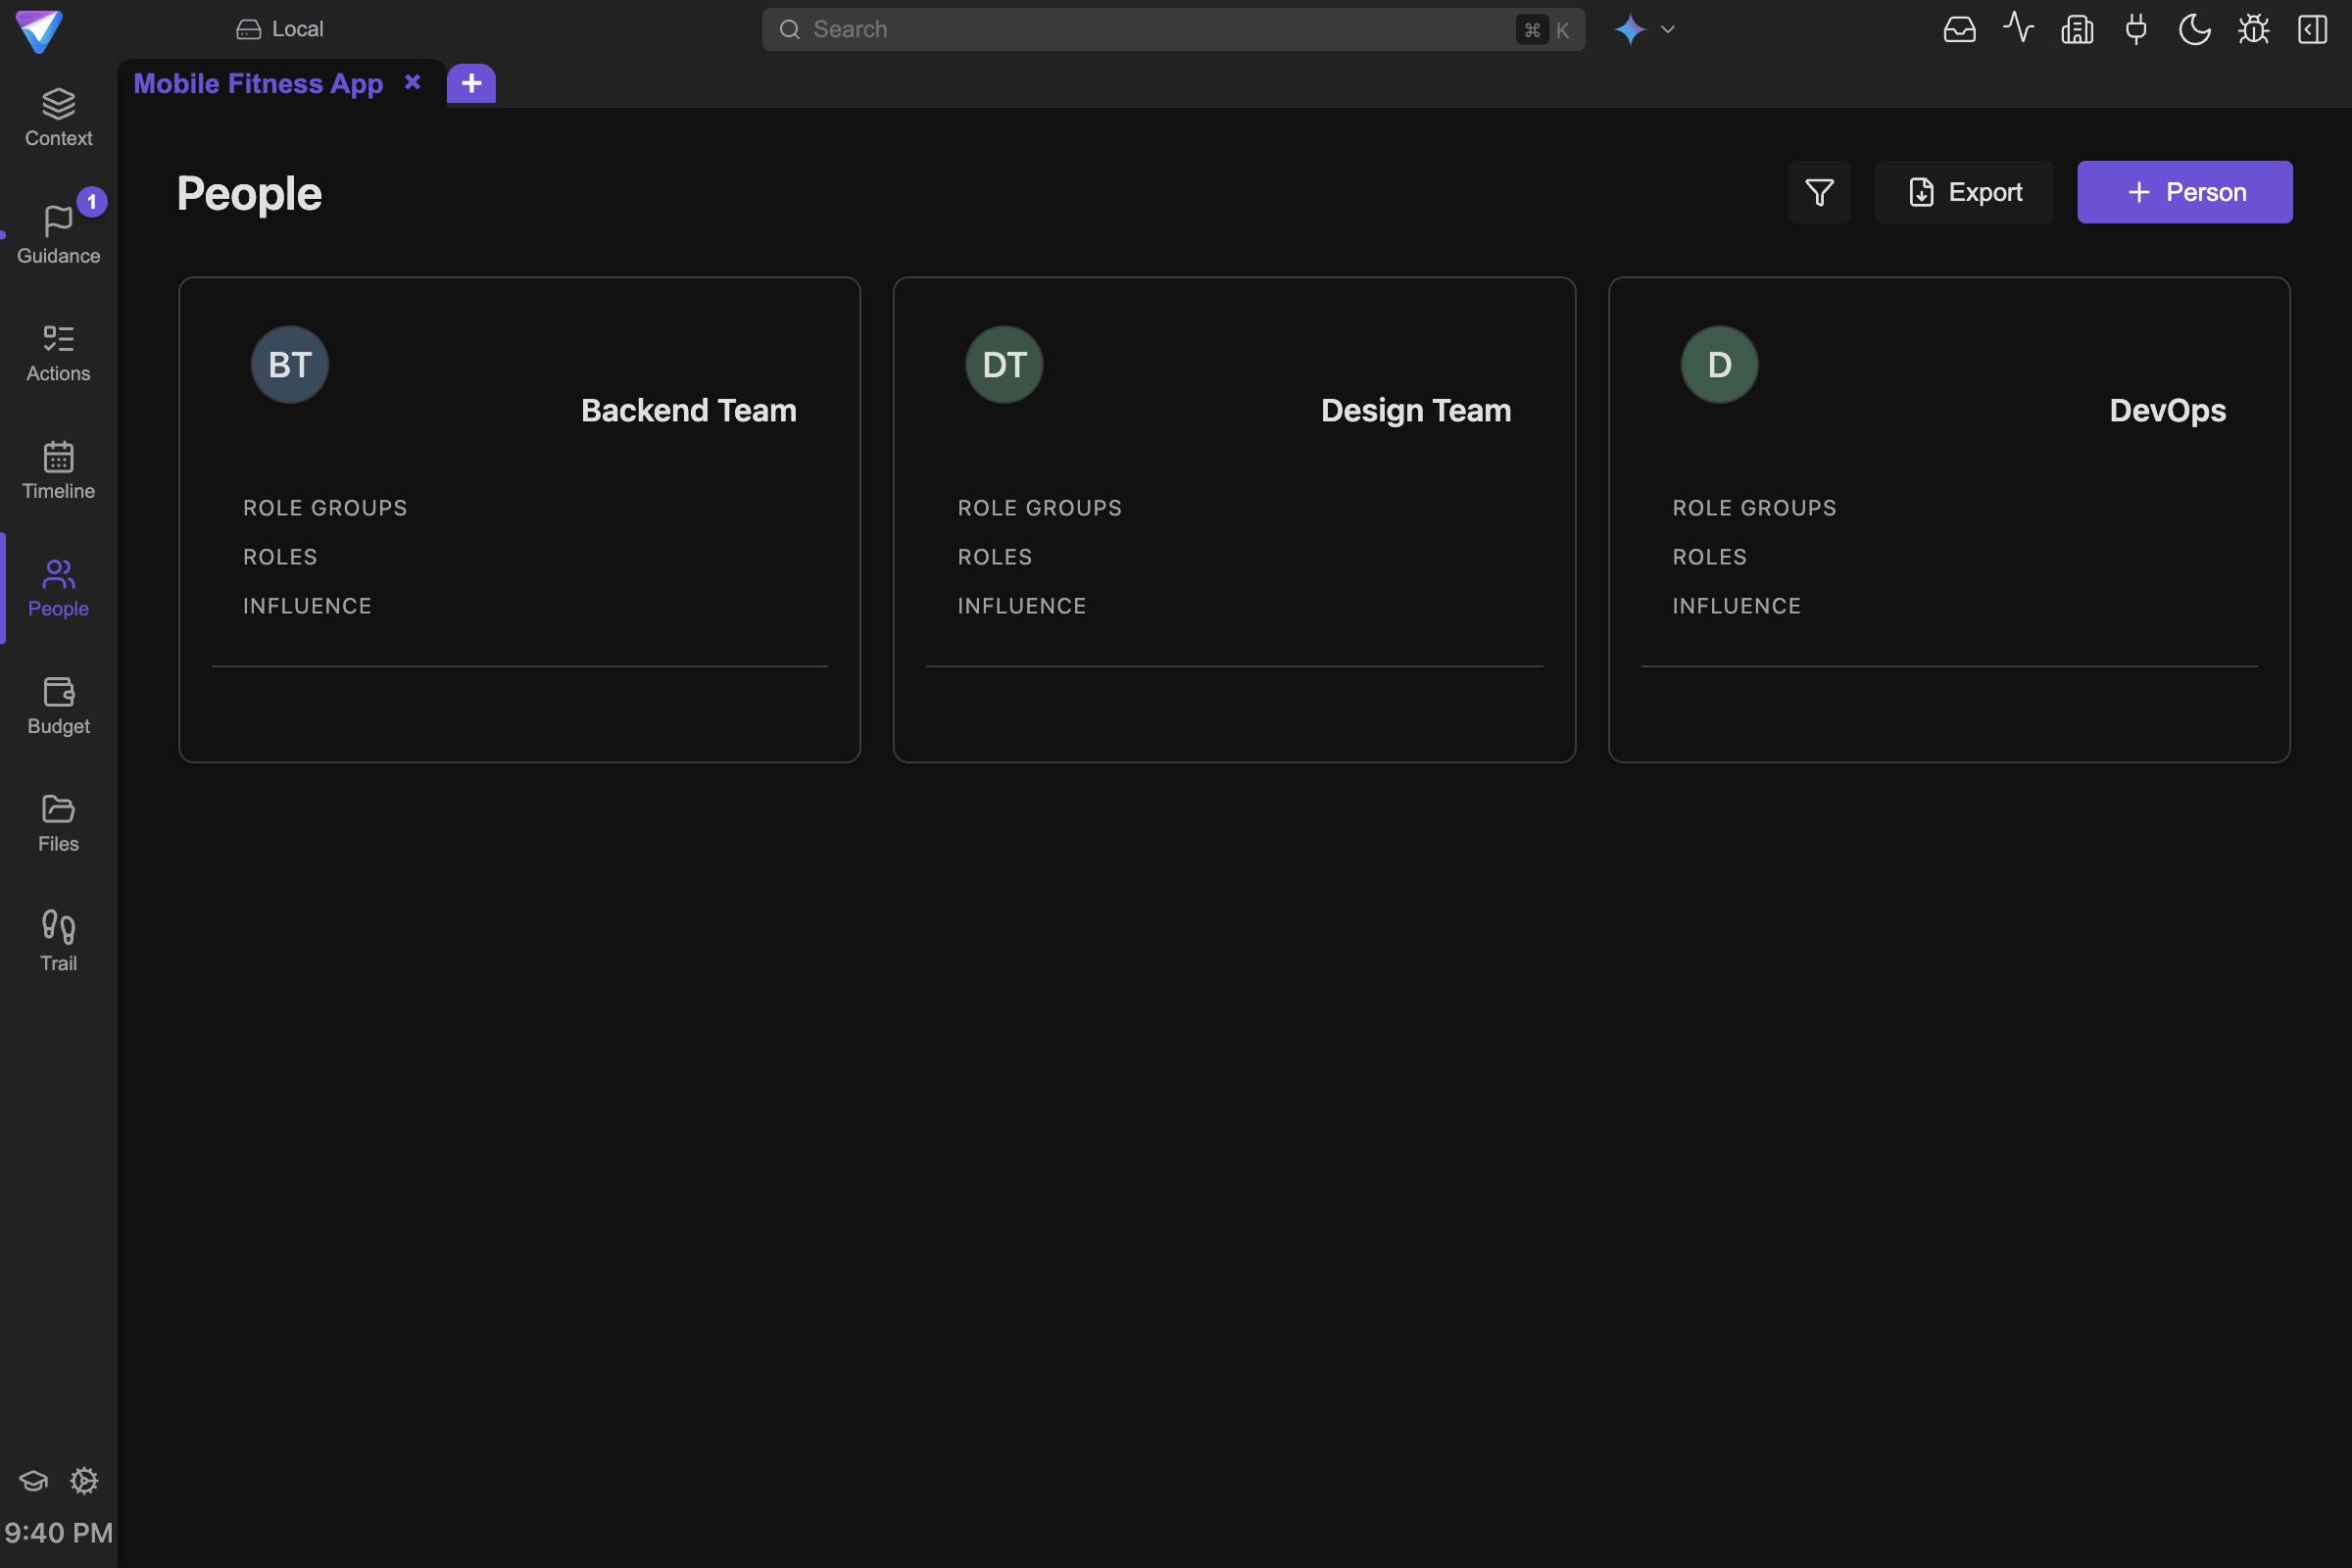Click the Guidance notification badge showing 1

pos(92,202)
